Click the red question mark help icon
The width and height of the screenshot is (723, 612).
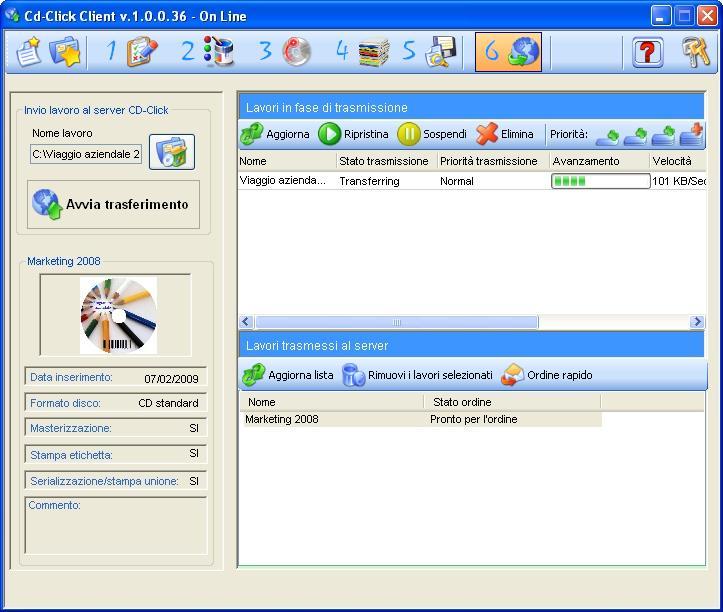tap(648, 52)
